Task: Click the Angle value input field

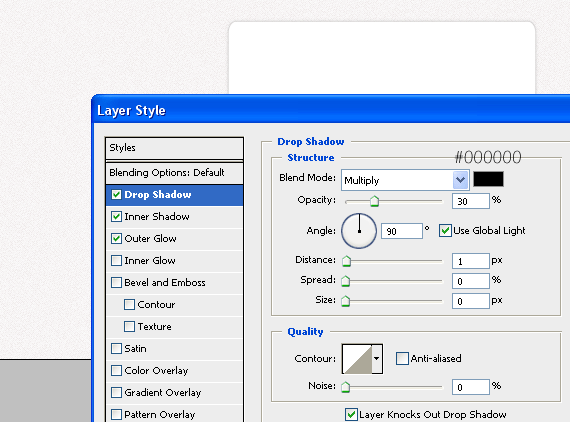Action: [x=402, y=231]
